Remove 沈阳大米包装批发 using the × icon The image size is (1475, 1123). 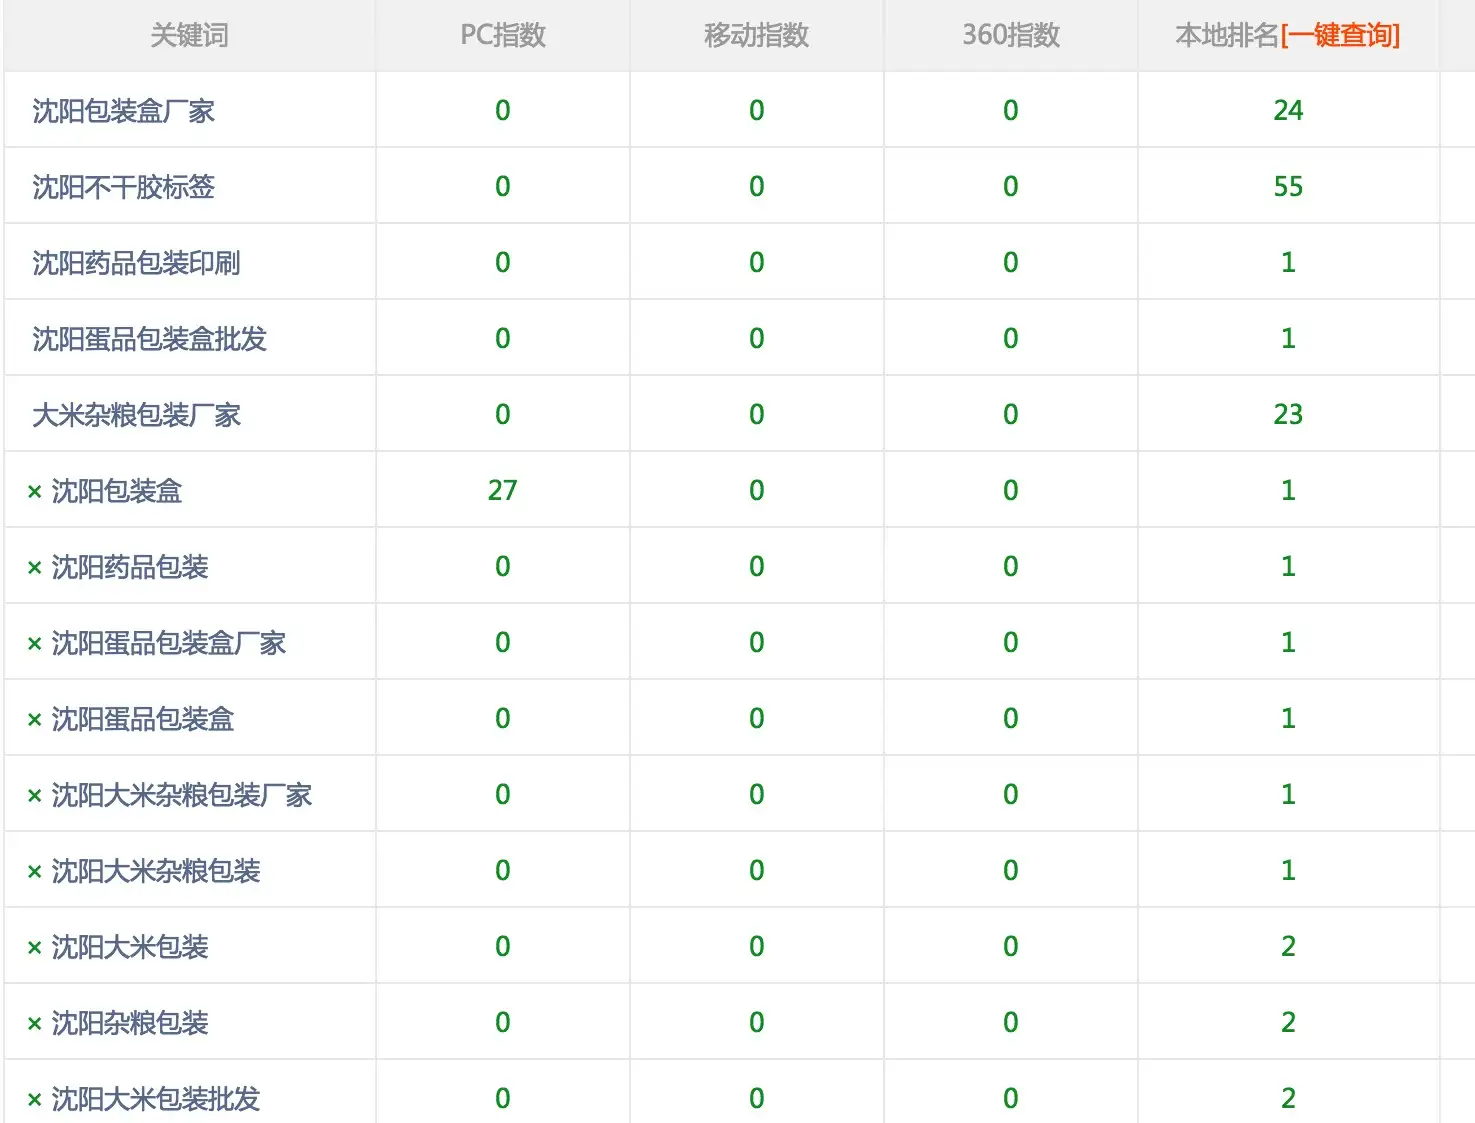(x=34, y=1100)
